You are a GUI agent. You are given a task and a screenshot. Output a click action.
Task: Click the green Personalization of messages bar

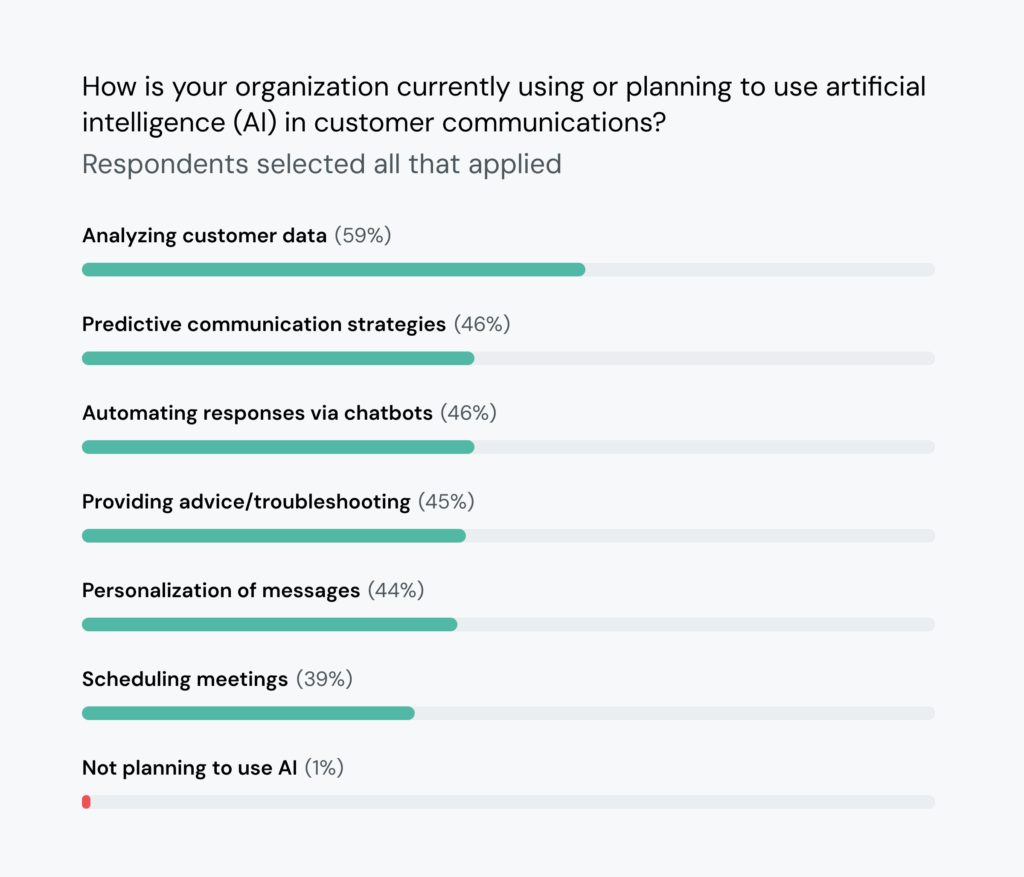tap(269, 624)
